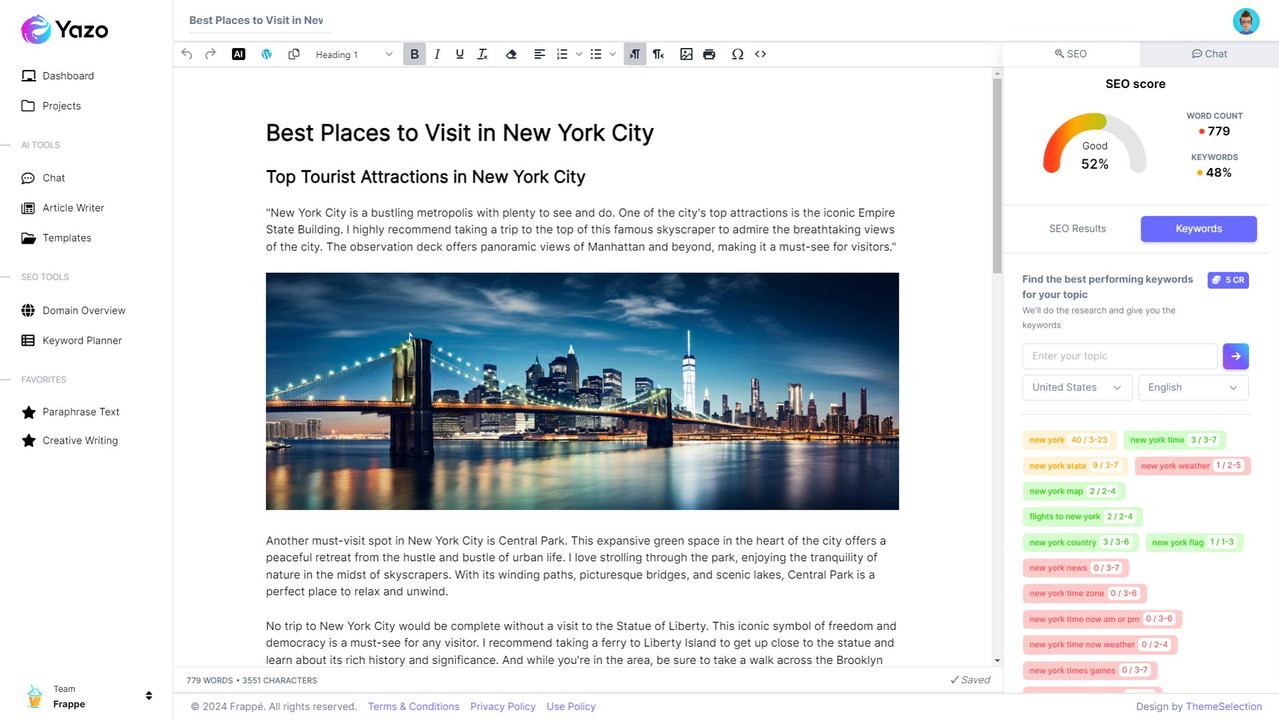
Task: Click the topic input field
Action: [1119, 356]
